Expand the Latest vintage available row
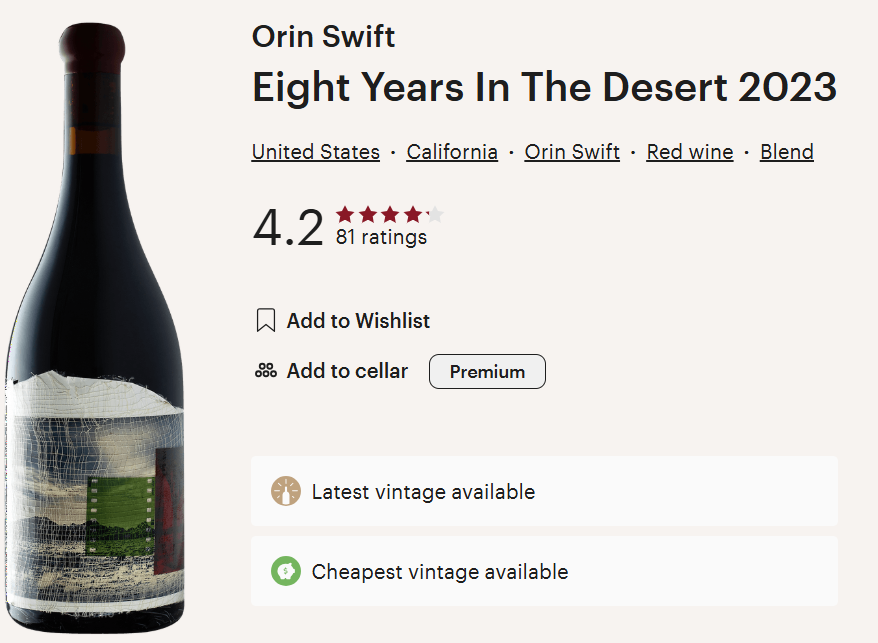878x643 pixels. (544, 491)
